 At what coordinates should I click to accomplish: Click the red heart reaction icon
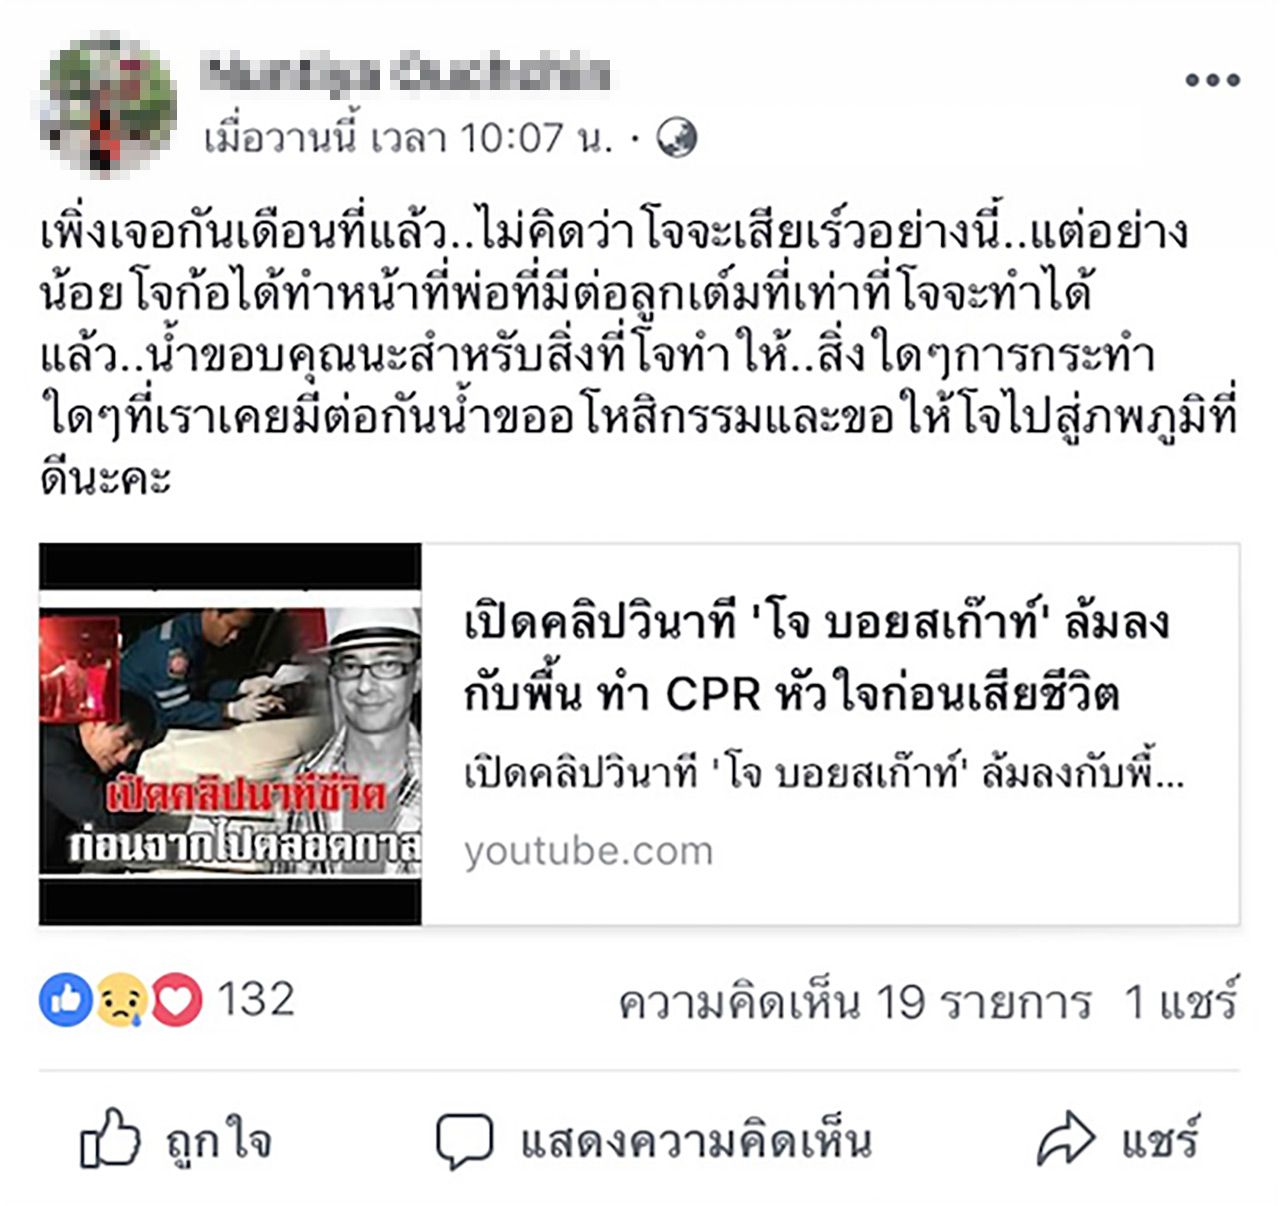[175, 1000]
